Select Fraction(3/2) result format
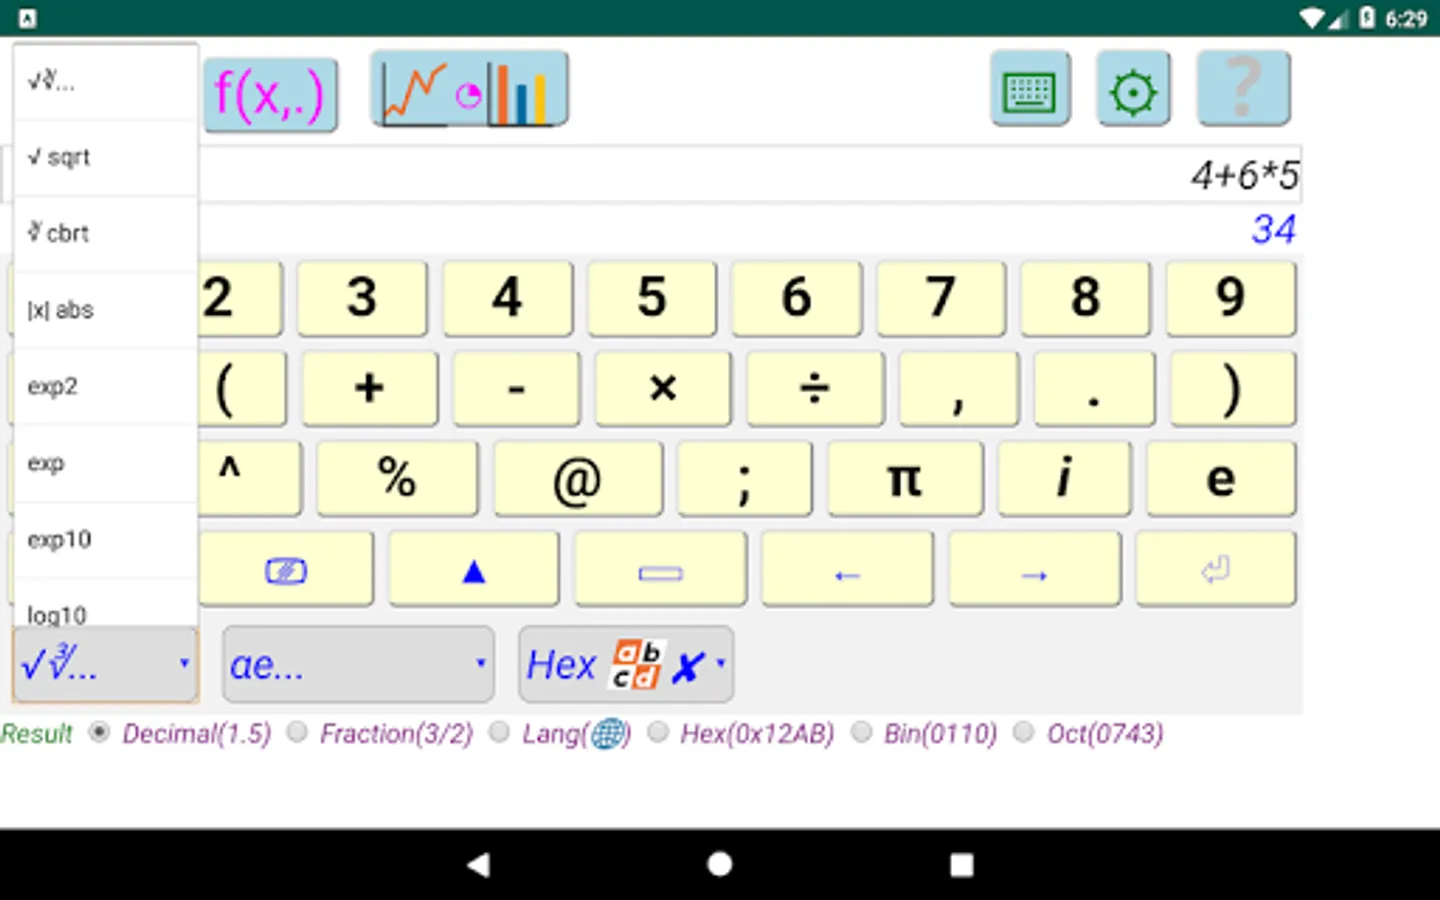This screenshot has width=1440, height=900. tap(381, 734)
